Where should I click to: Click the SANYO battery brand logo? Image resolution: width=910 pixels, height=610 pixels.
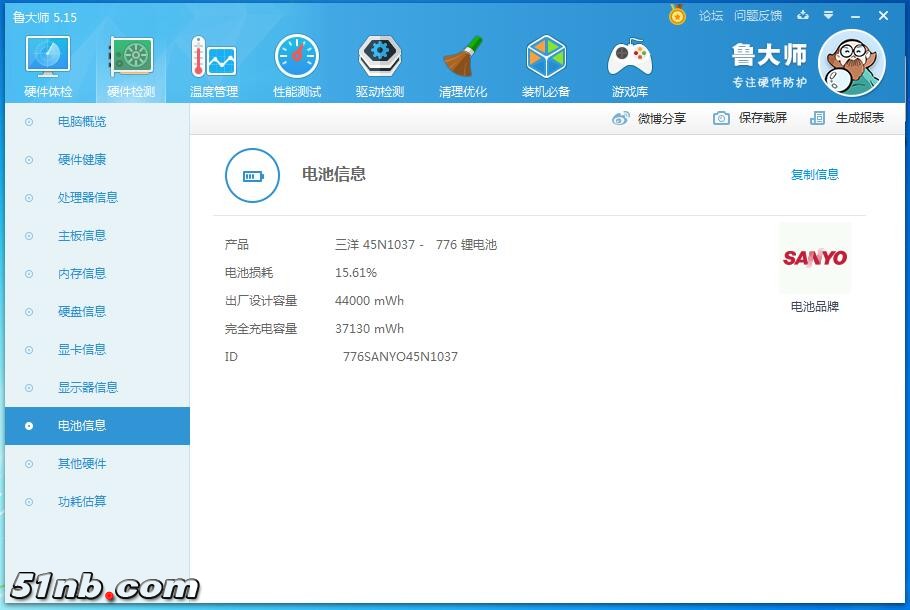815,257
